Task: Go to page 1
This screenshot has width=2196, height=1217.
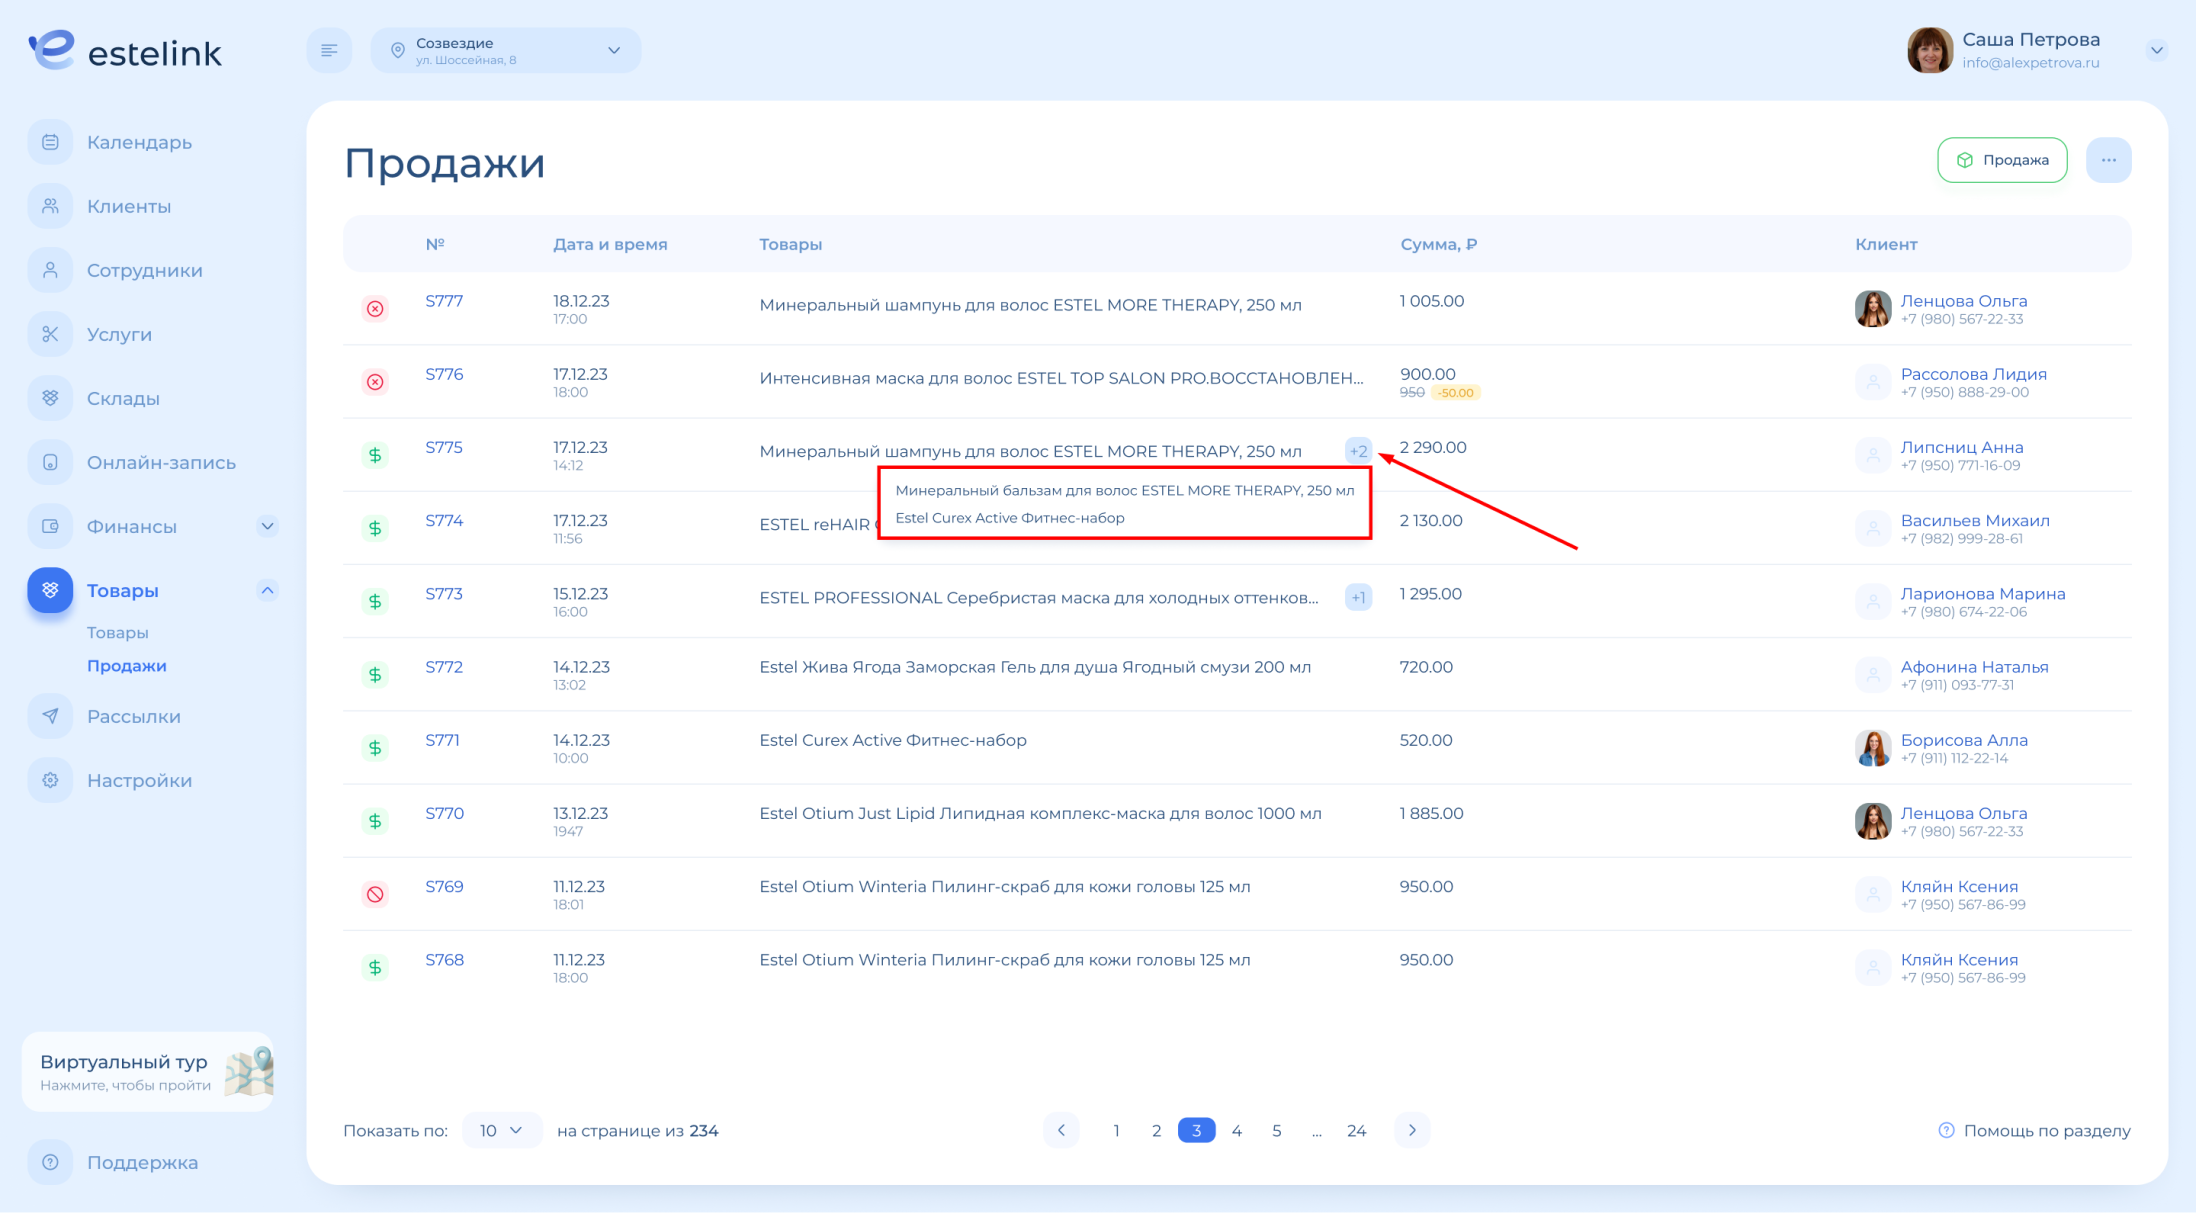Action: [1116, 1130]
